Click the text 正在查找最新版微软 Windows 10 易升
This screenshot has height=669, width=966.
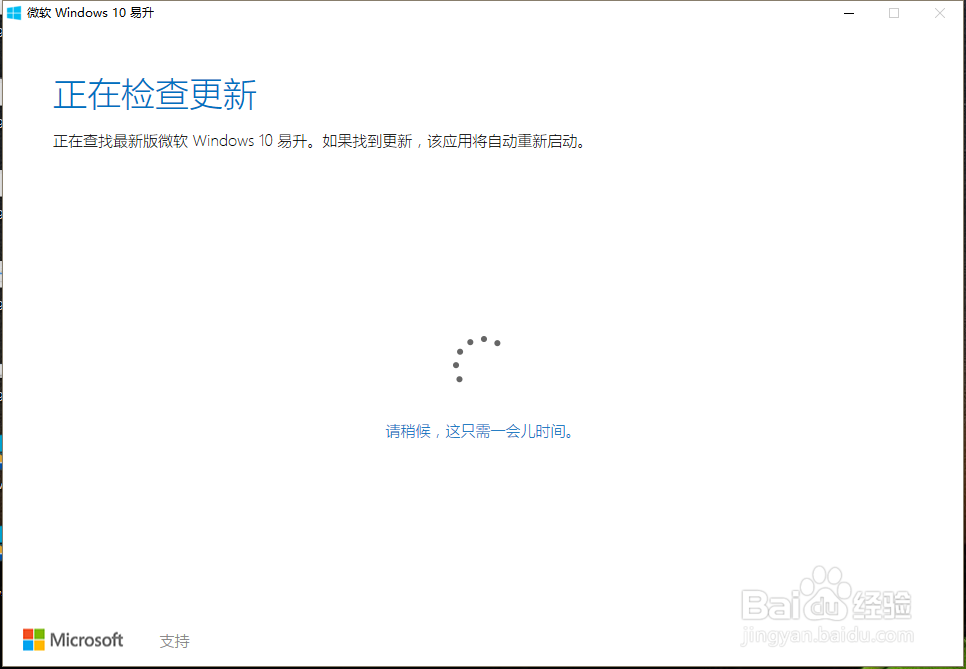[x=180, y=141]
